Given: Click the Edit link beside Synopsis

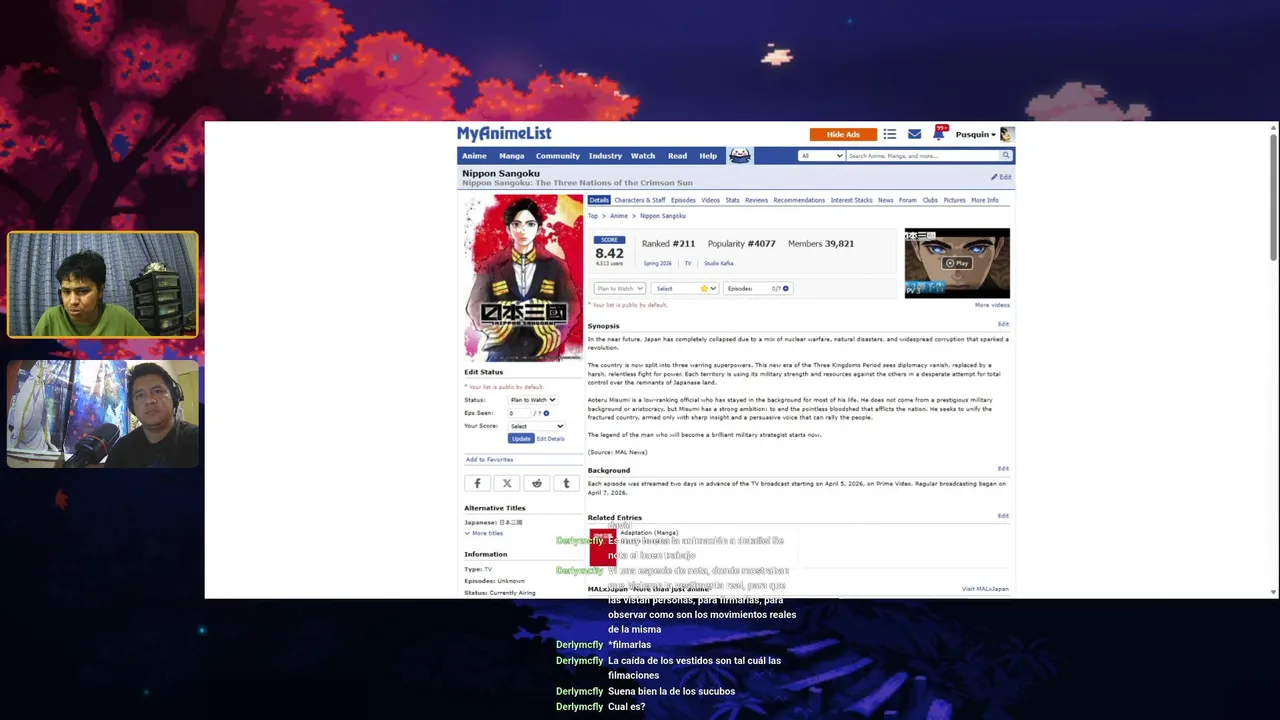Looking at the screenshot, I should coord(1003,324).
